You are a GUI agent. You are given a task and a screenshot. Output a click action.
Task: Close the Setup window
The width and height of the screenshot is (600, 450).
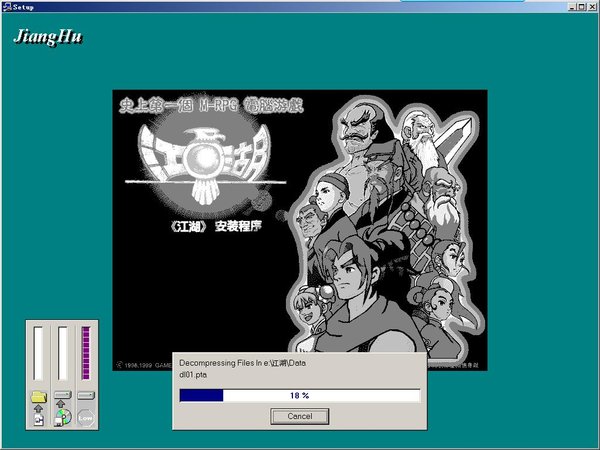pyautogui.click(x=592, y=7)
